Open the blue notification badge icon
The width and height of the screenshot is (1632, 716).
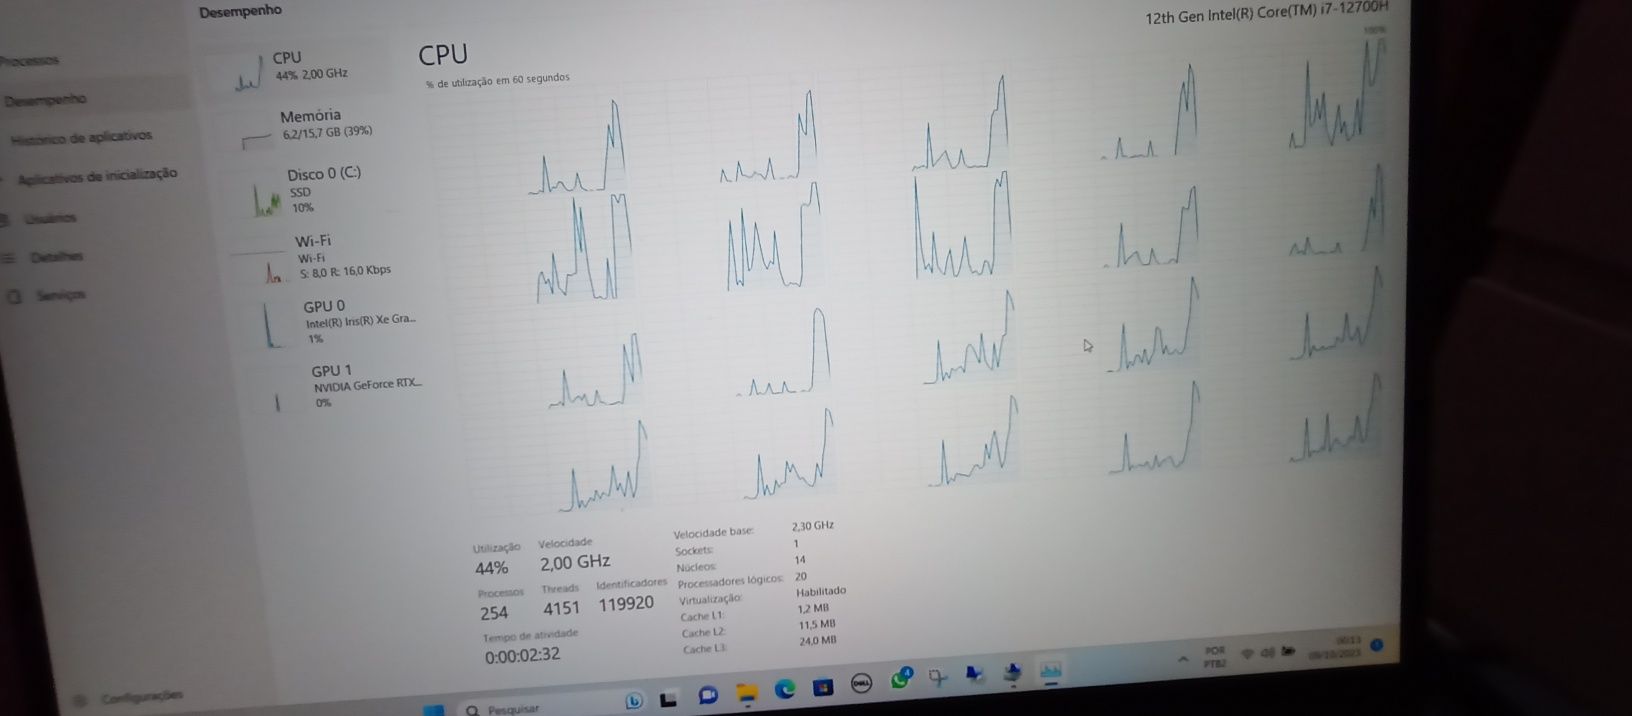[1377, 644]
